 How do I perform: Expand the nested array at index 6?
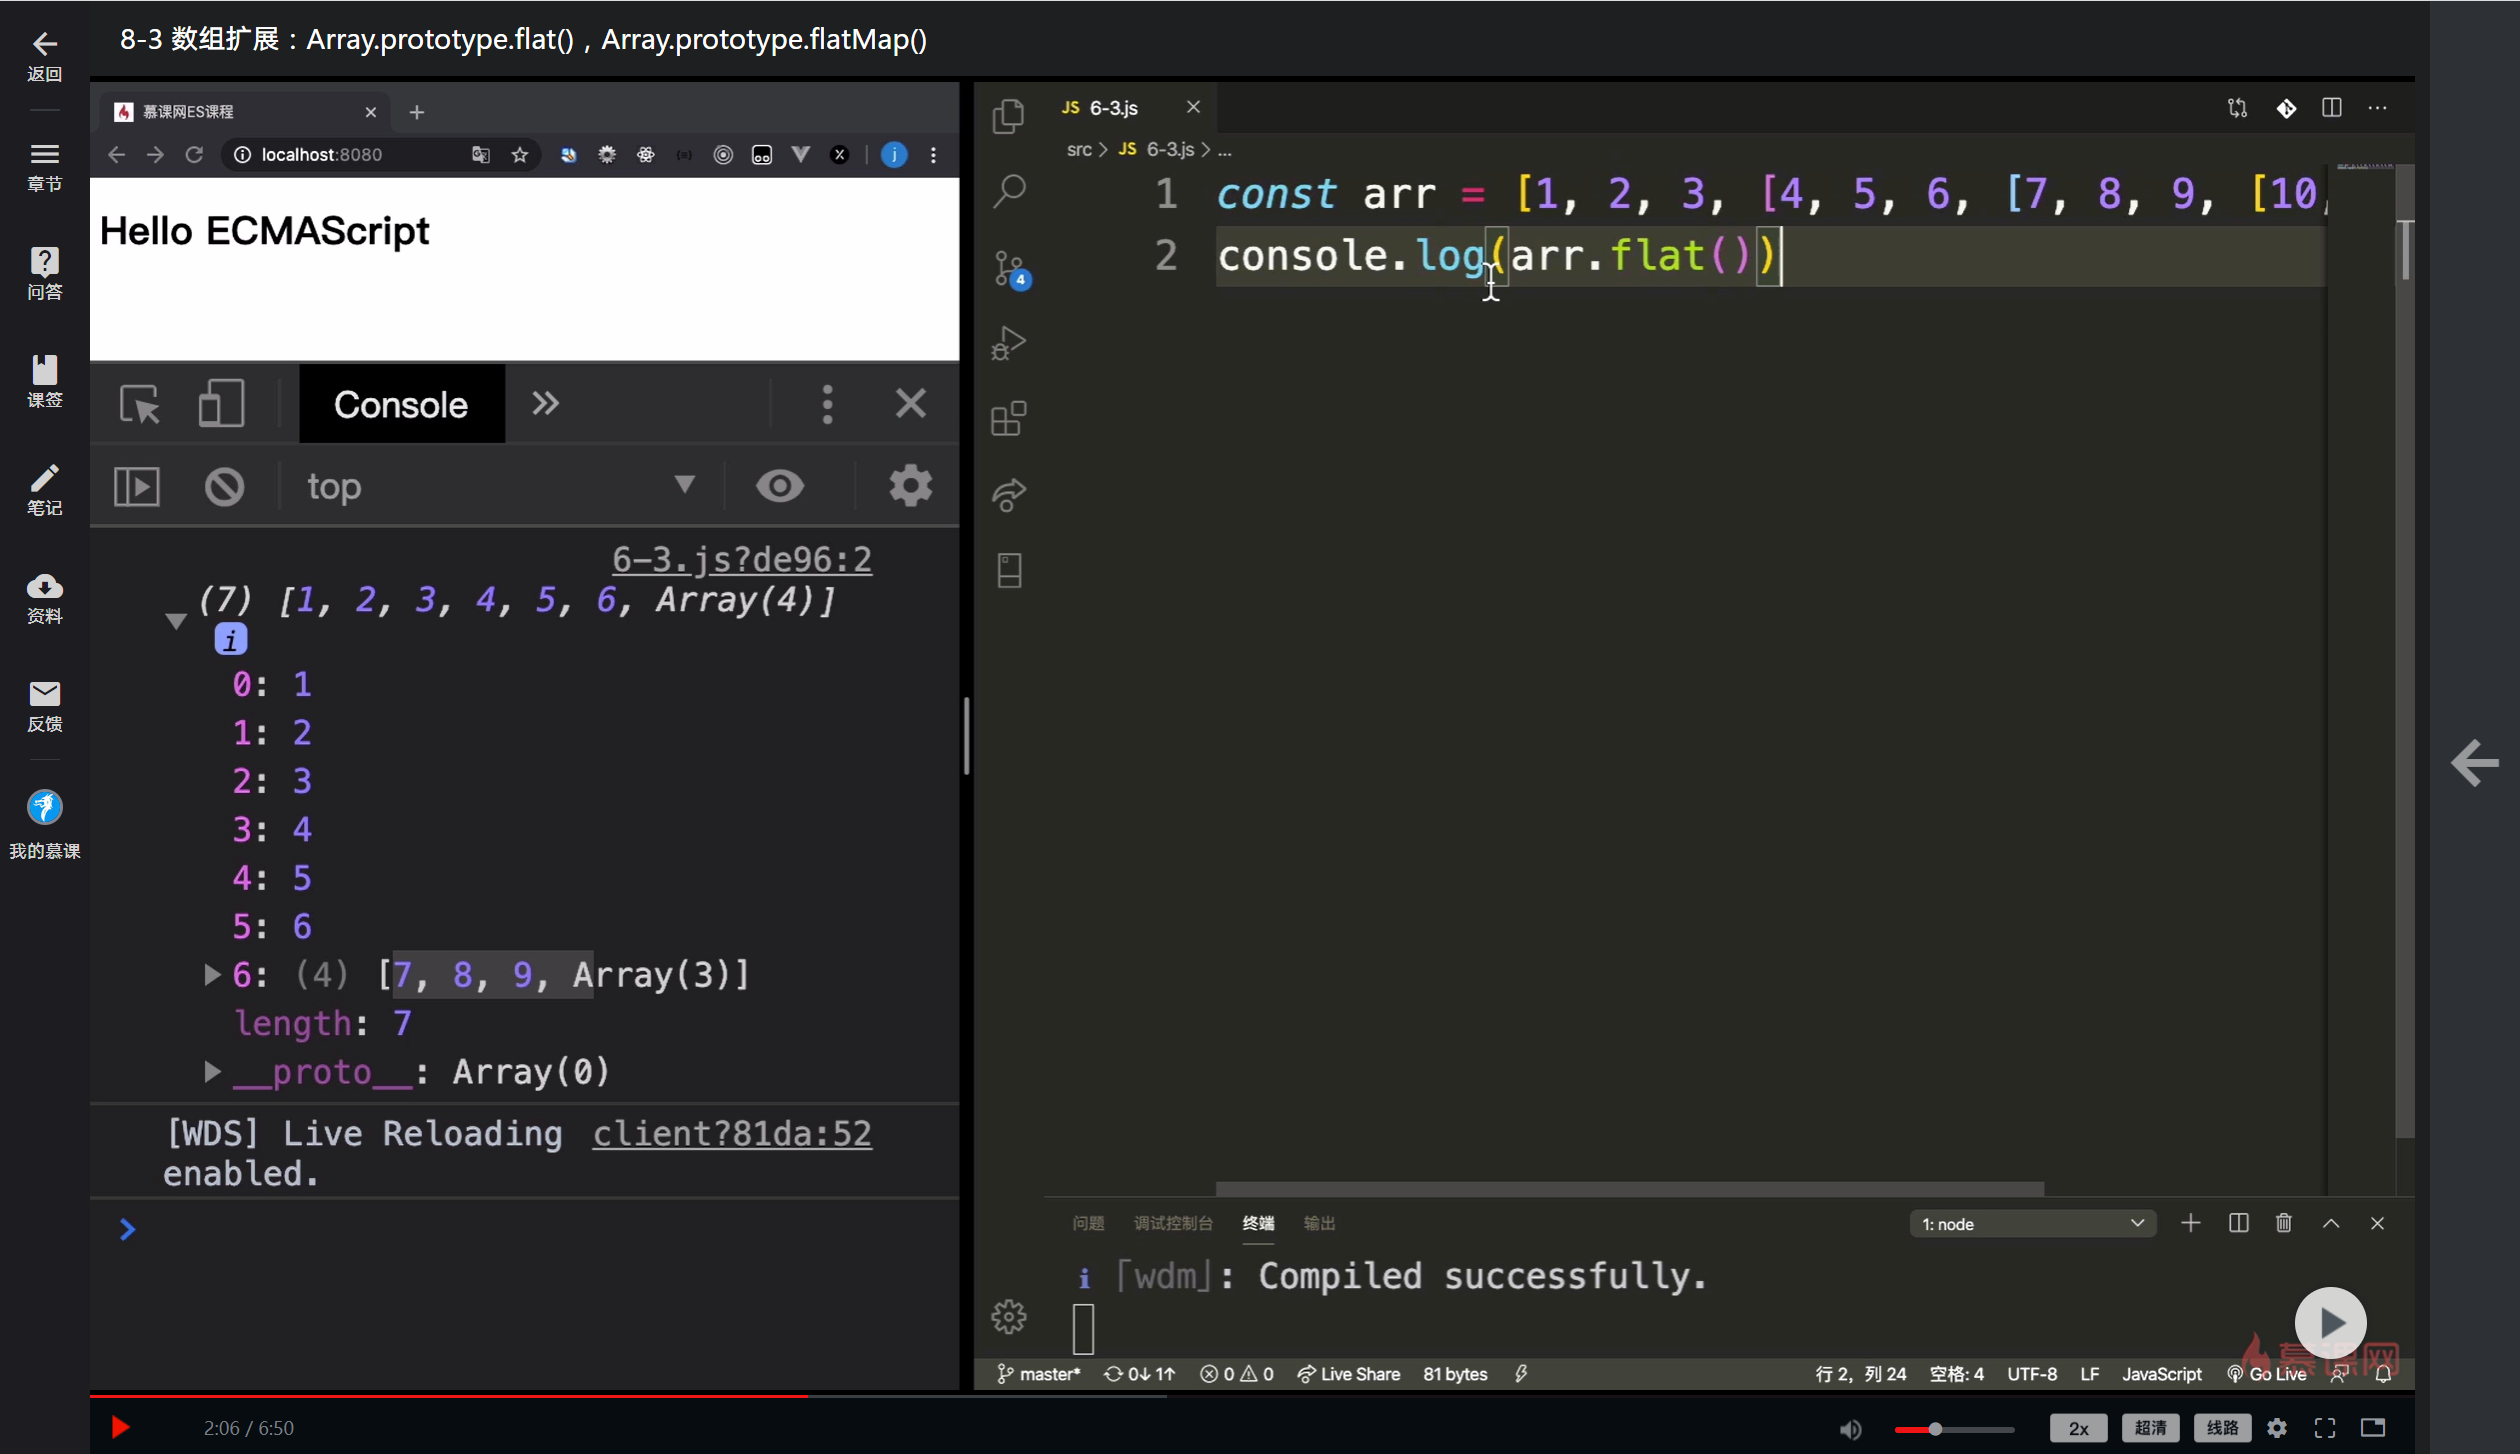point(212,974)
